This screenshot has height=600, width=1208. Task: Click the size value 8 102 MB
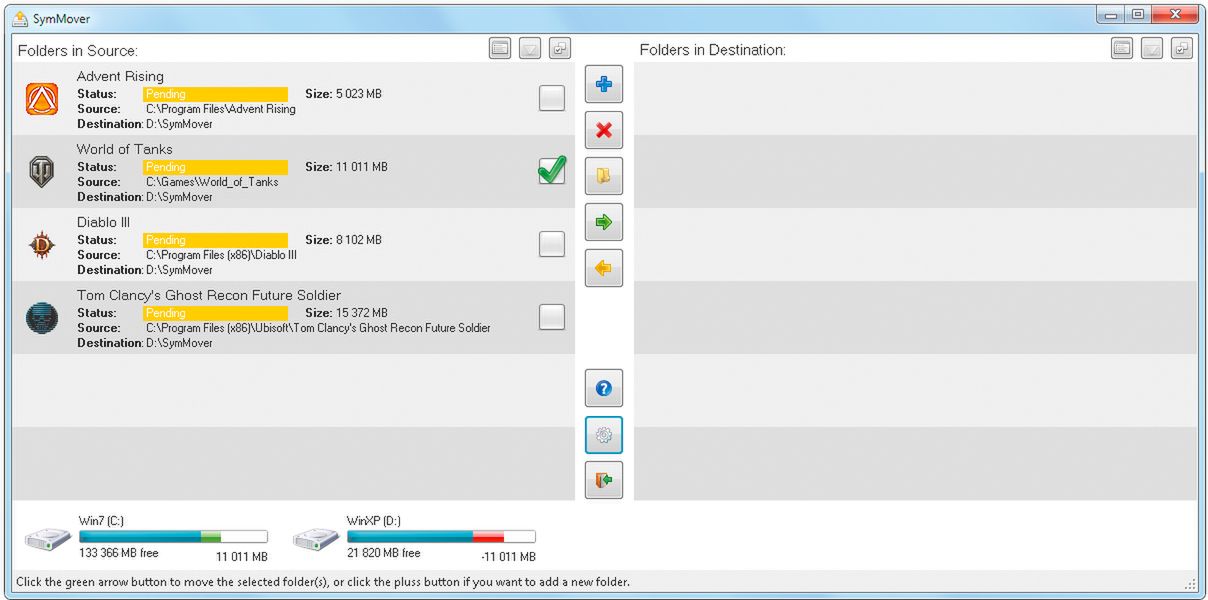click(358, 240)
